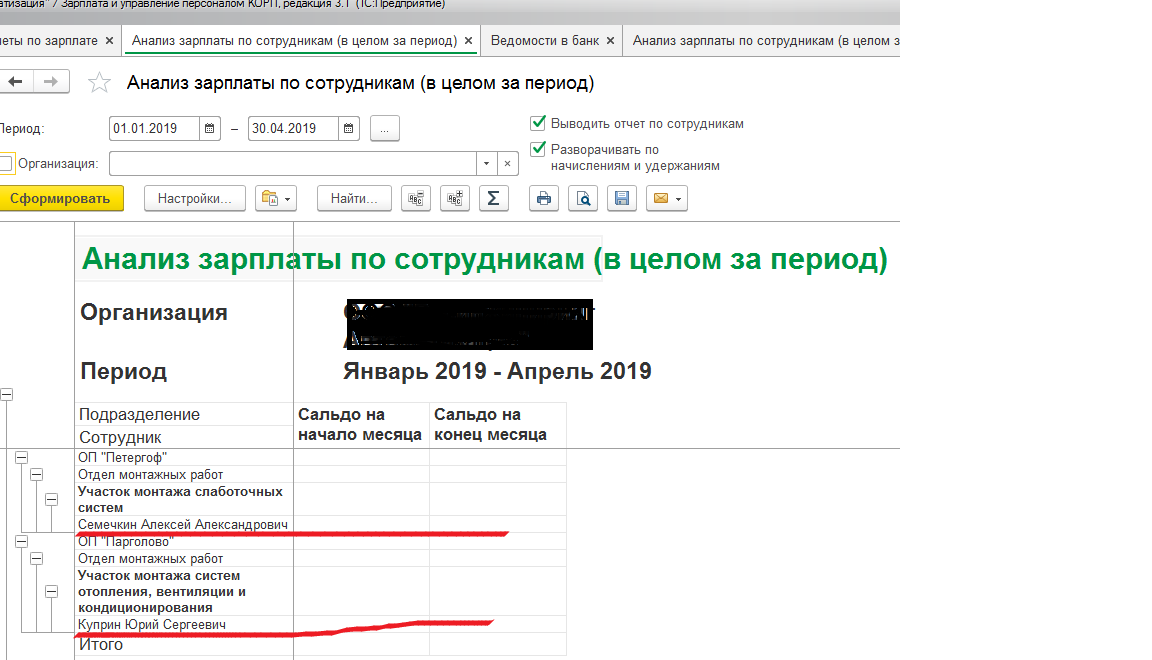This screenshot has width=1152, height=660.
Task: Close the Ведомости в банк tab
Action: coord(610,41)
